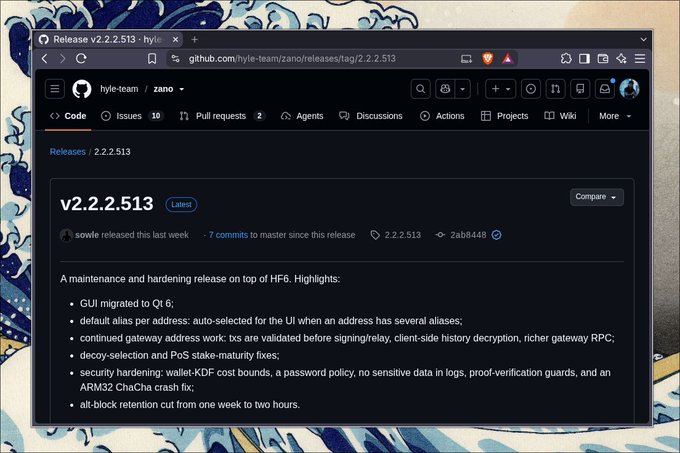Open your repositories header icon
Viewport: 680px width, 453px height.
pyautogui.click(x=580, y=89)
